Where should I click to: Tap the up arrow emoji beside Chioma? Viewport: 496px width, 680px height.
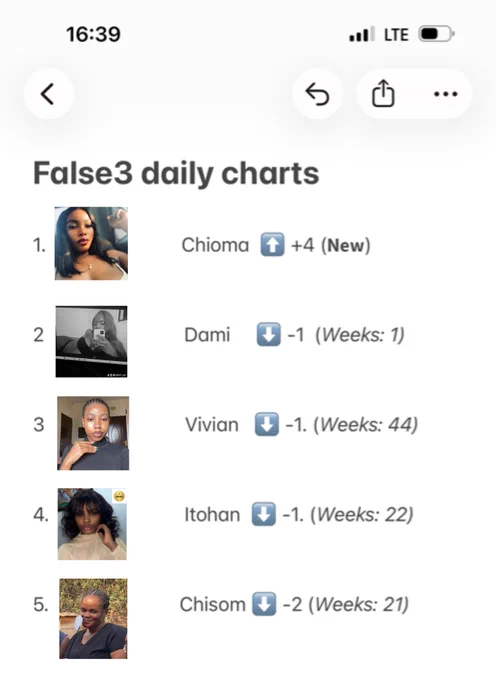pyautogui.click(x=272, y=245)
